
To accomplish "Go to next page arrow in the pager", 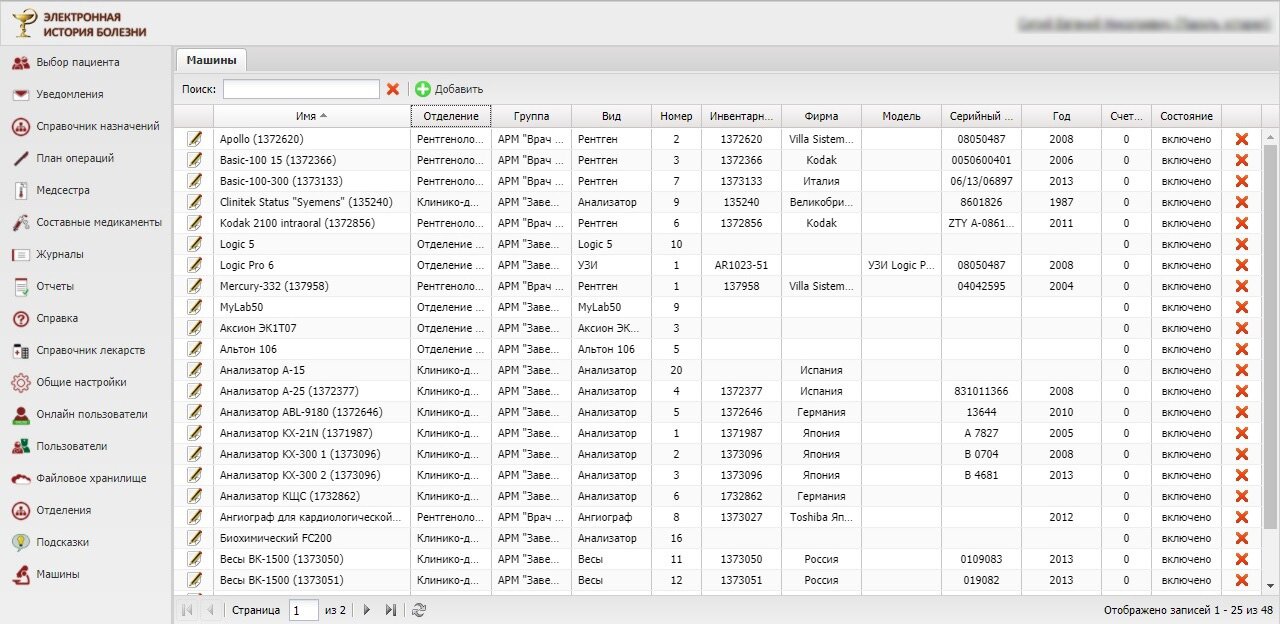I will point(367,610).
